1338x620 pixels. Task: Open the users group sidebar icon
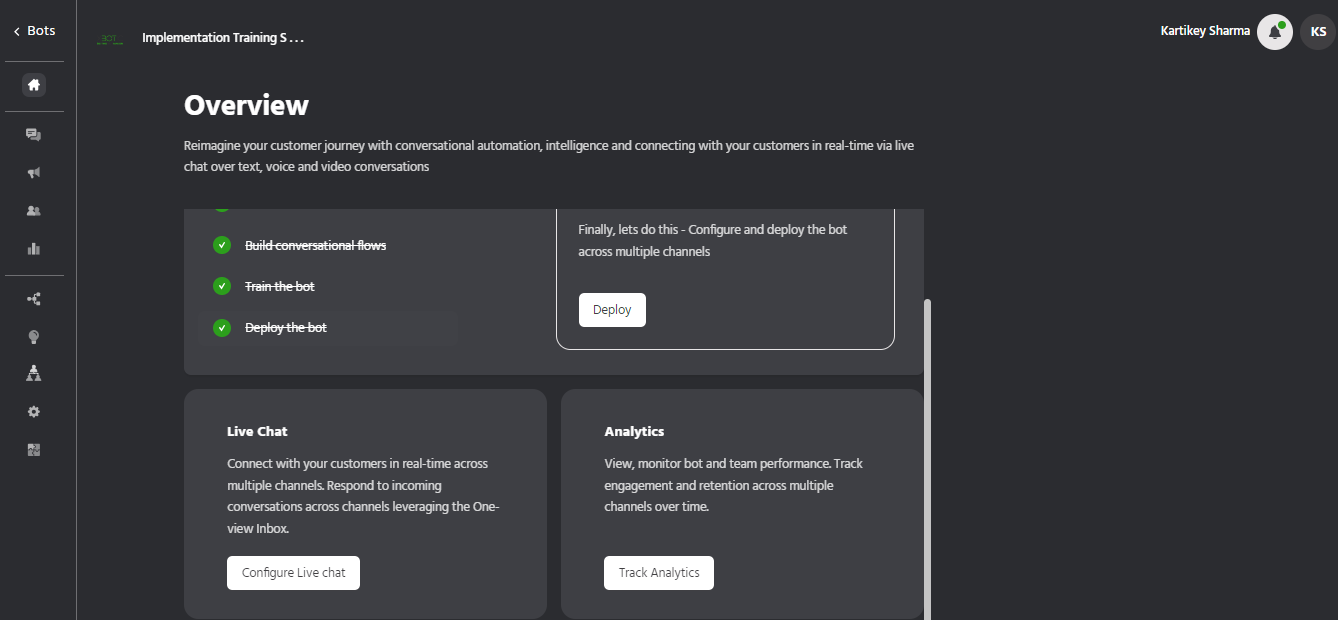pos(34,211)
